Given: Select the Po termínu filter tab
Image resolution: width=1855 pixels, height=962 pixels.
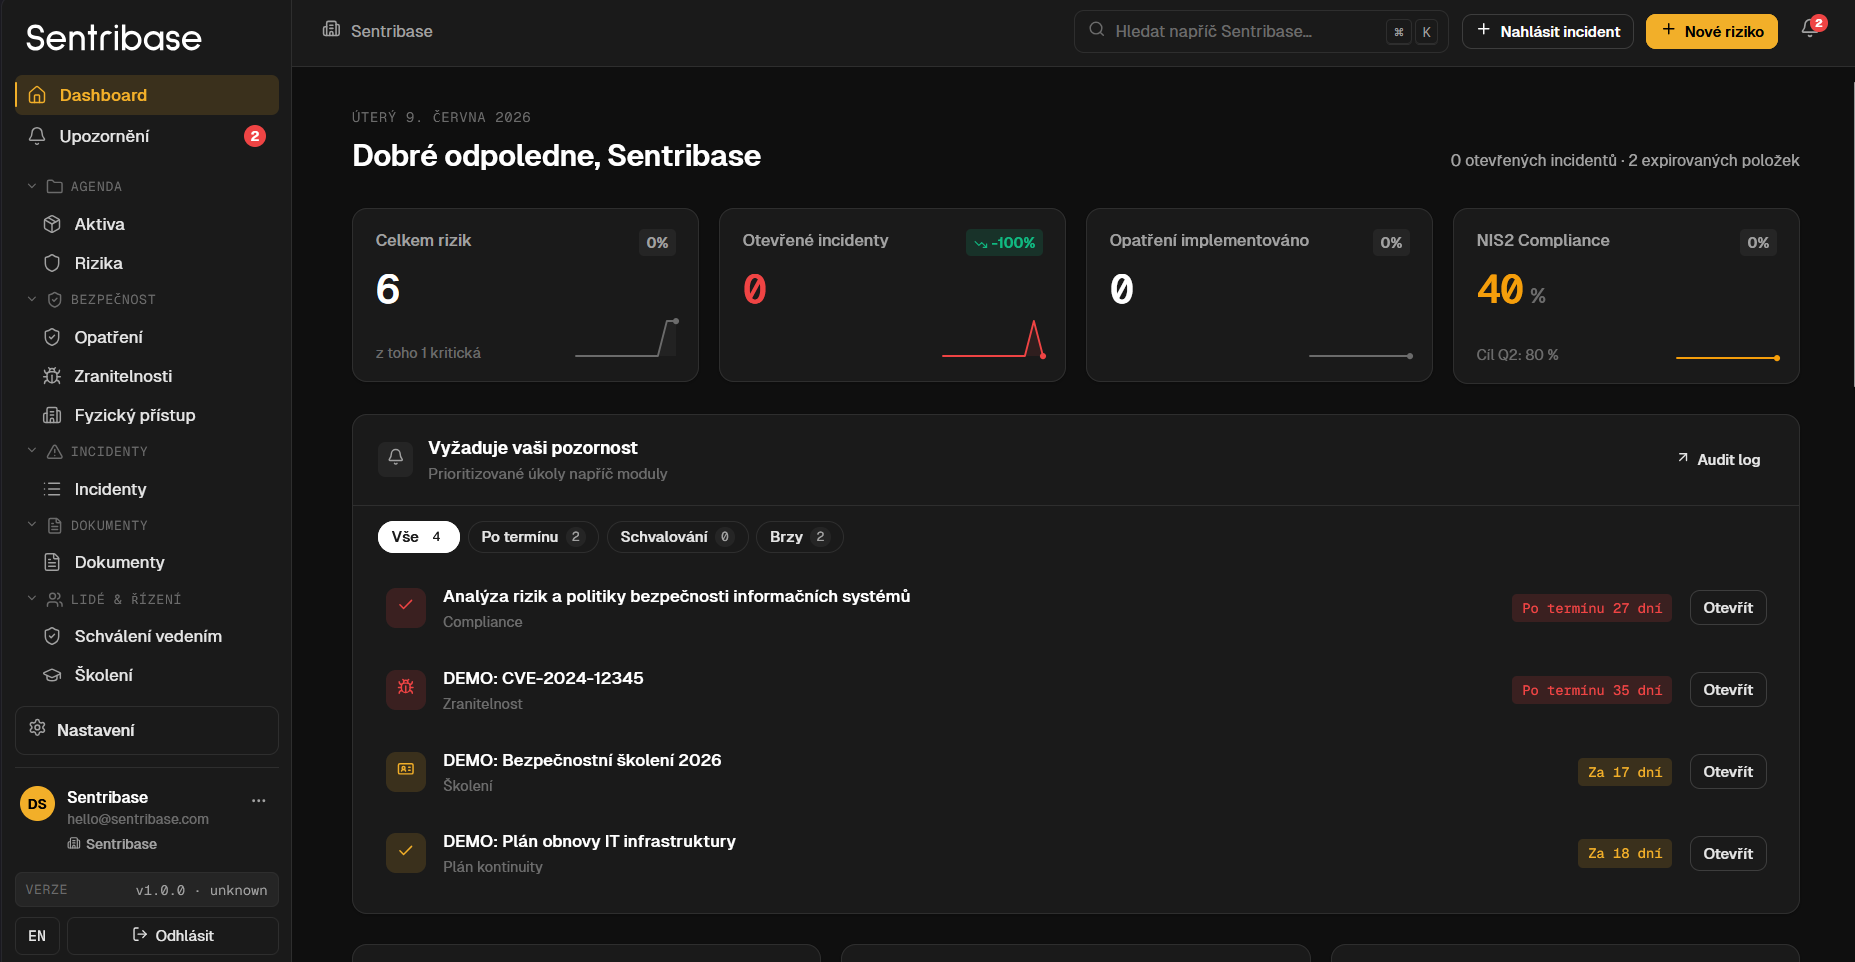Looking at the screenshot, I should [x=533, y=537].
